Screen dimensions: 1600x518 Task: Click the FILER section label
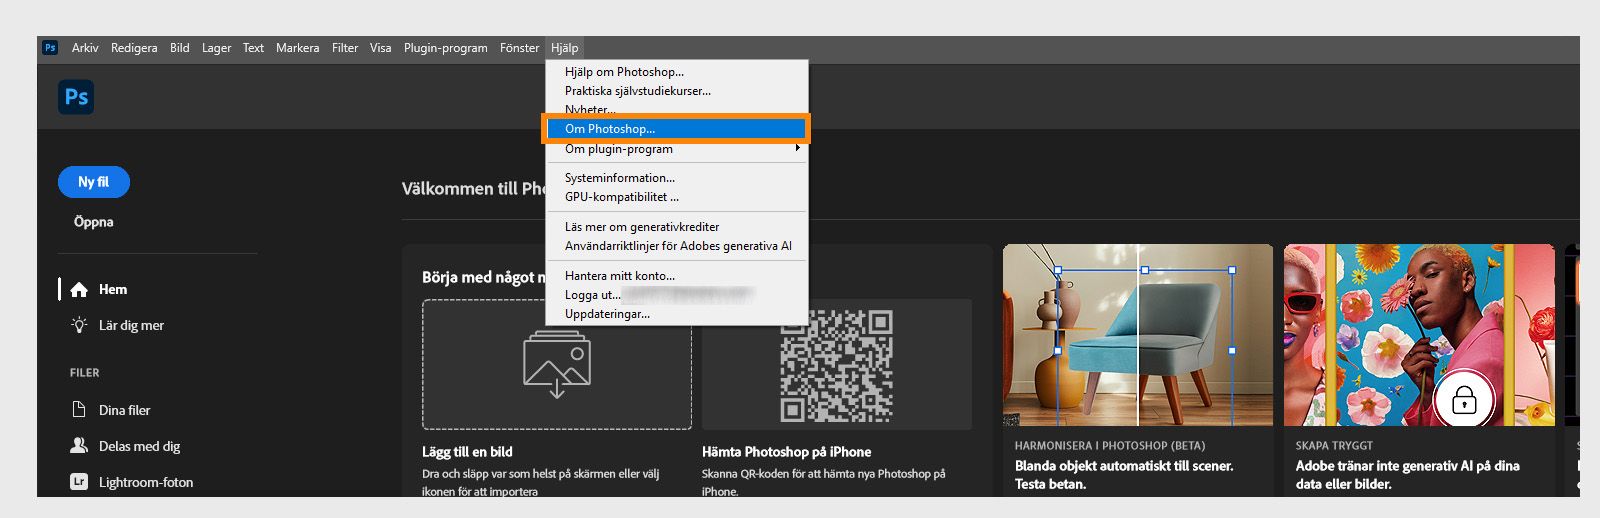coord(84,373)
